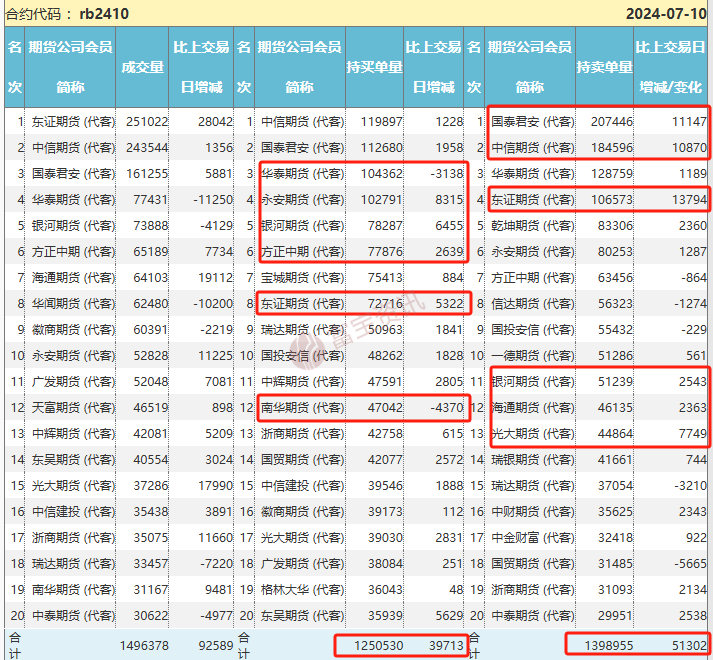Screen dimensions: 713x660
Task: Click short position change 11147
Action: [x=689, y=121]
